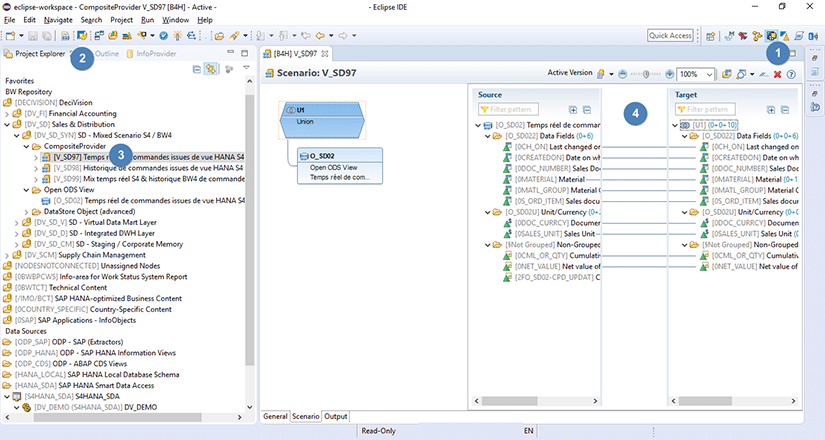Click the zoom in plus icon

click(x=669, y=74)
